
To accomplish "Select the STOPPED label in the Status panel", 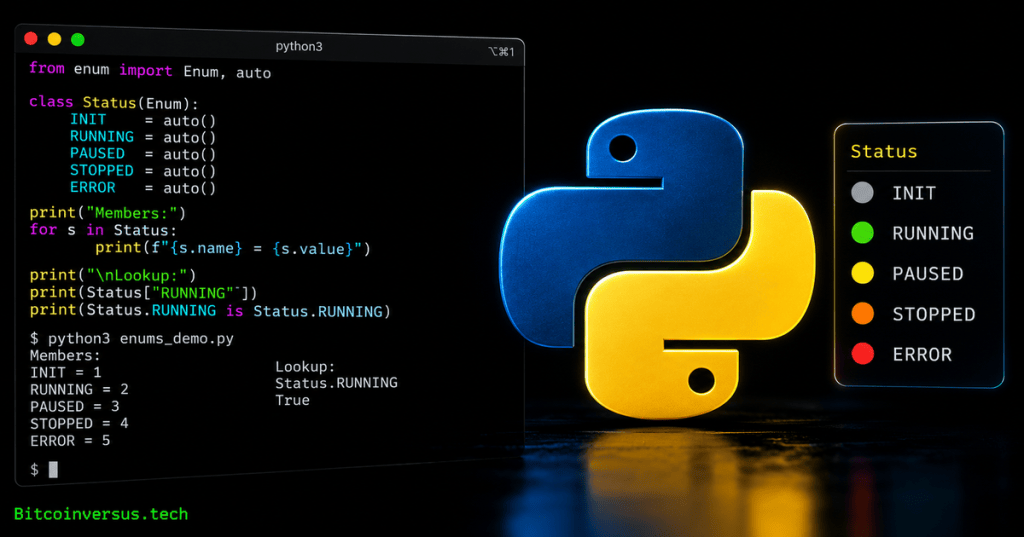I will 934,314.
